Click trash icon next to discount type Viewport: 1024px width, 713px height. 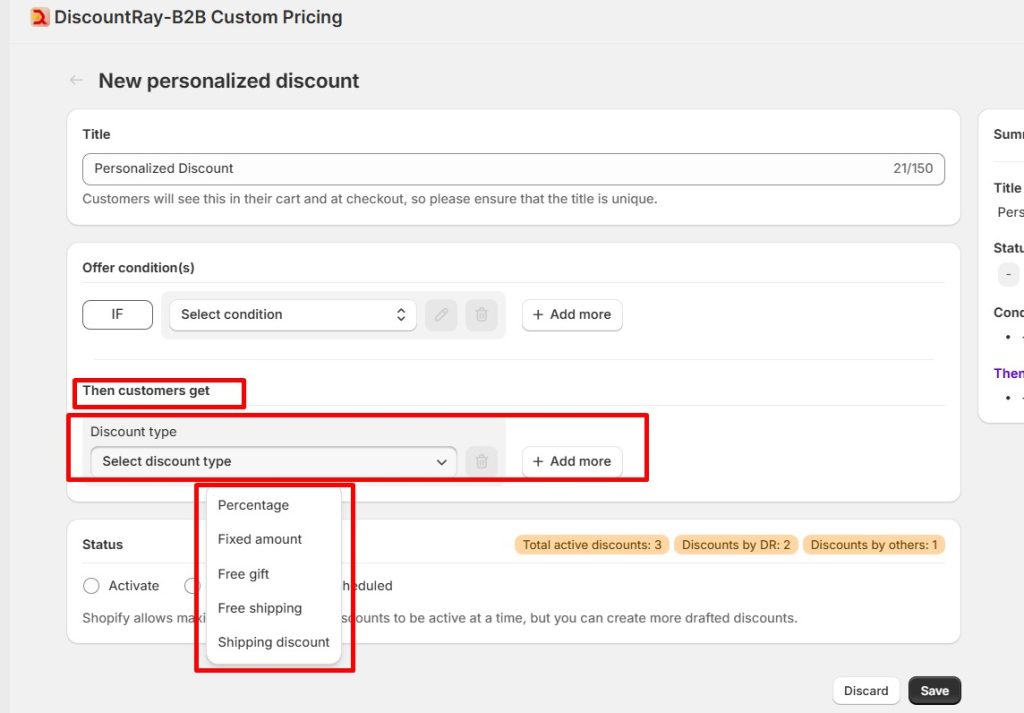[481, 461]
